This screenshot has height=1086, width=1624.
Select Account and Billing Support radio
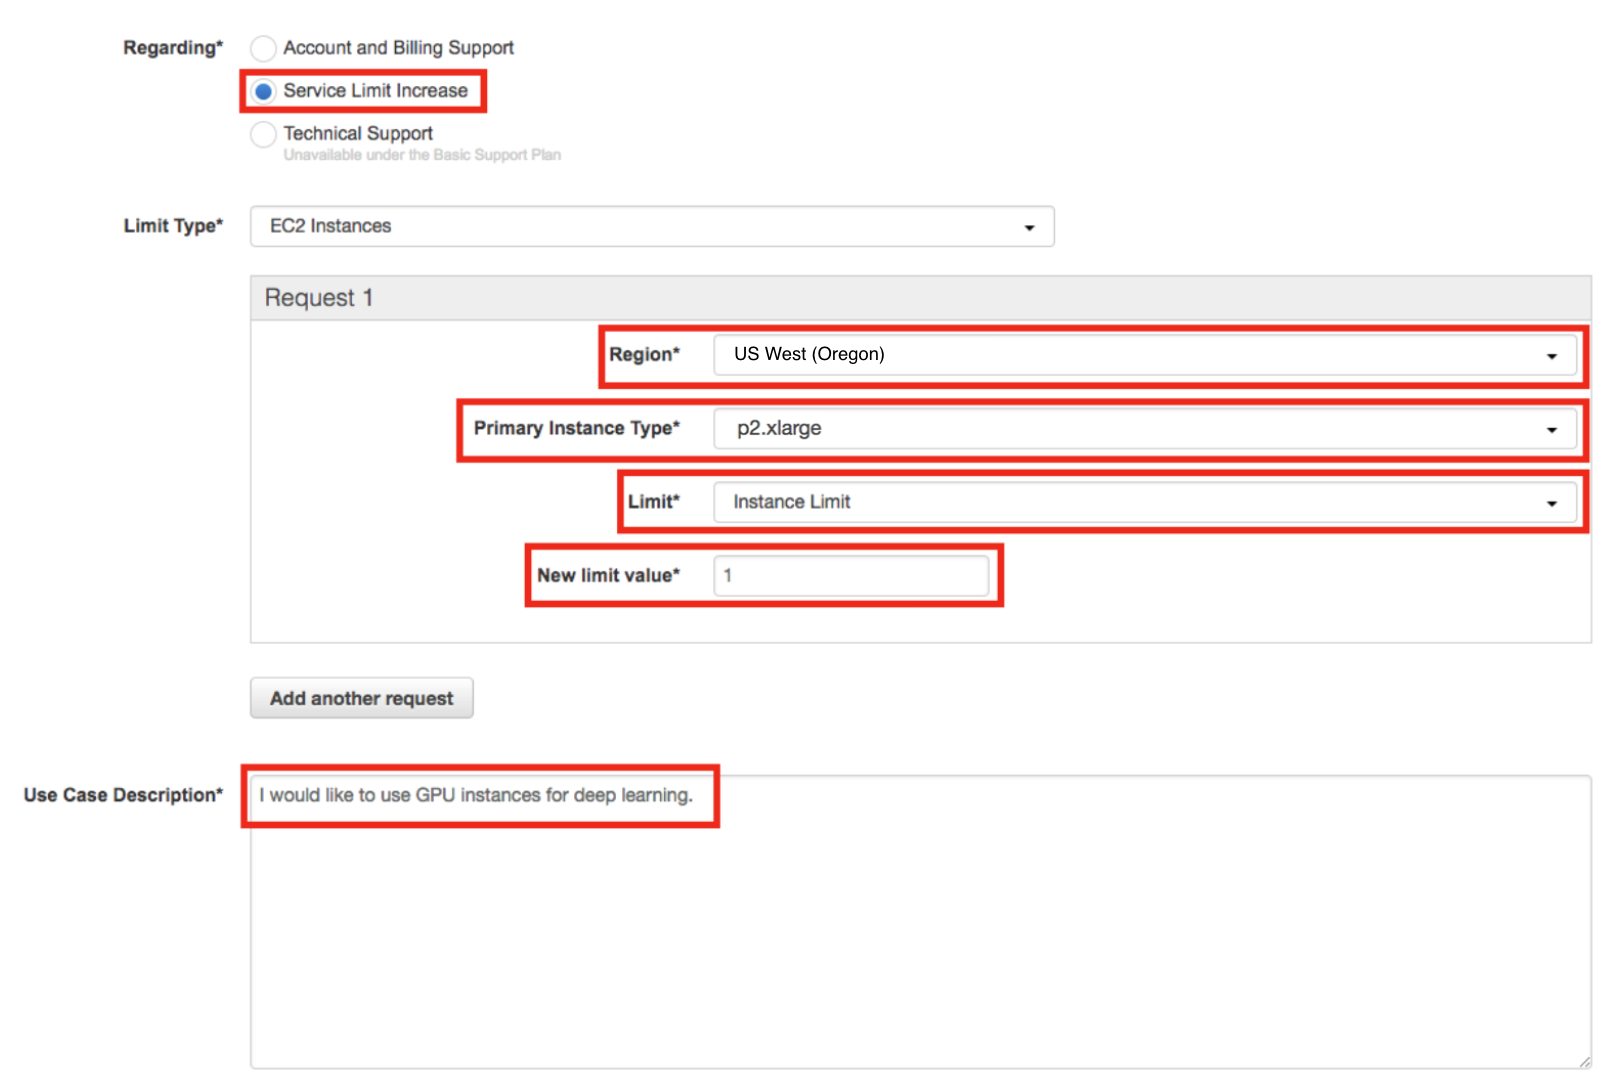tap(263, 48)
